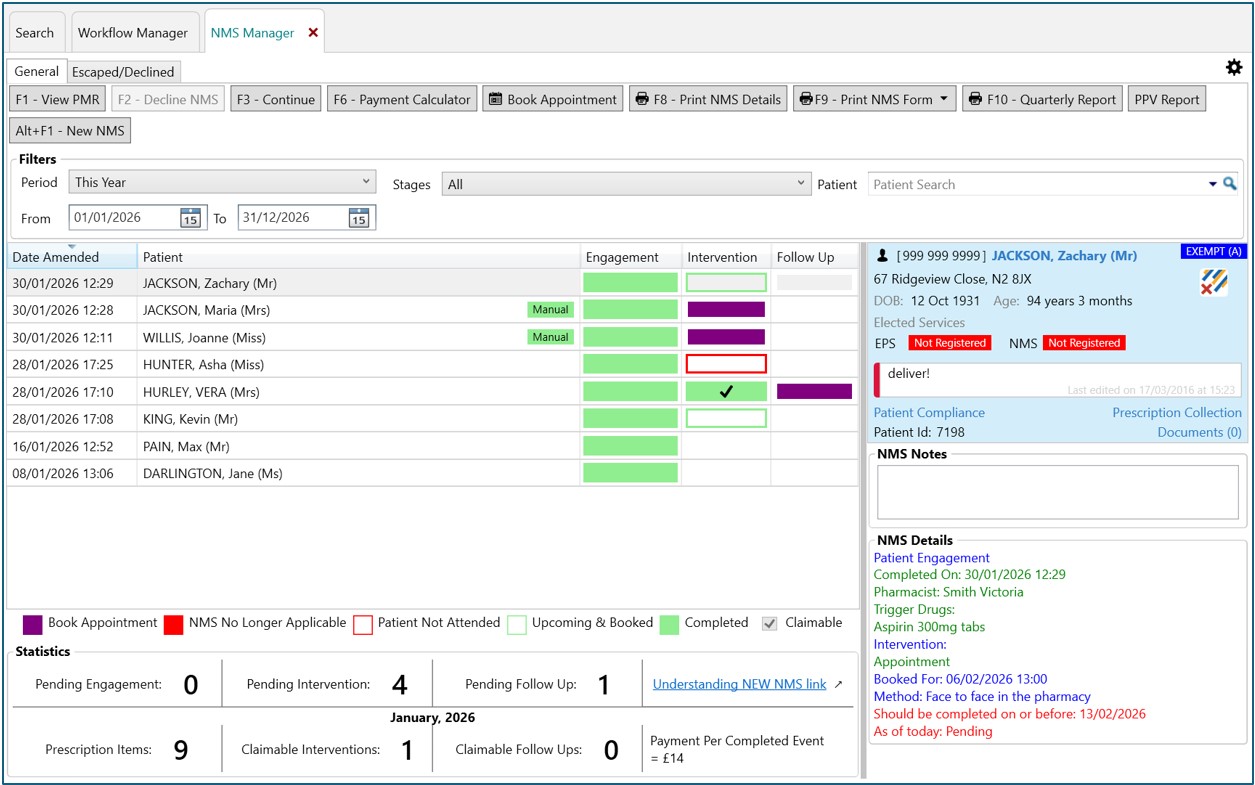
Task: Click F10 Quarterly Report printer button
Action: tap(1040, 100)
